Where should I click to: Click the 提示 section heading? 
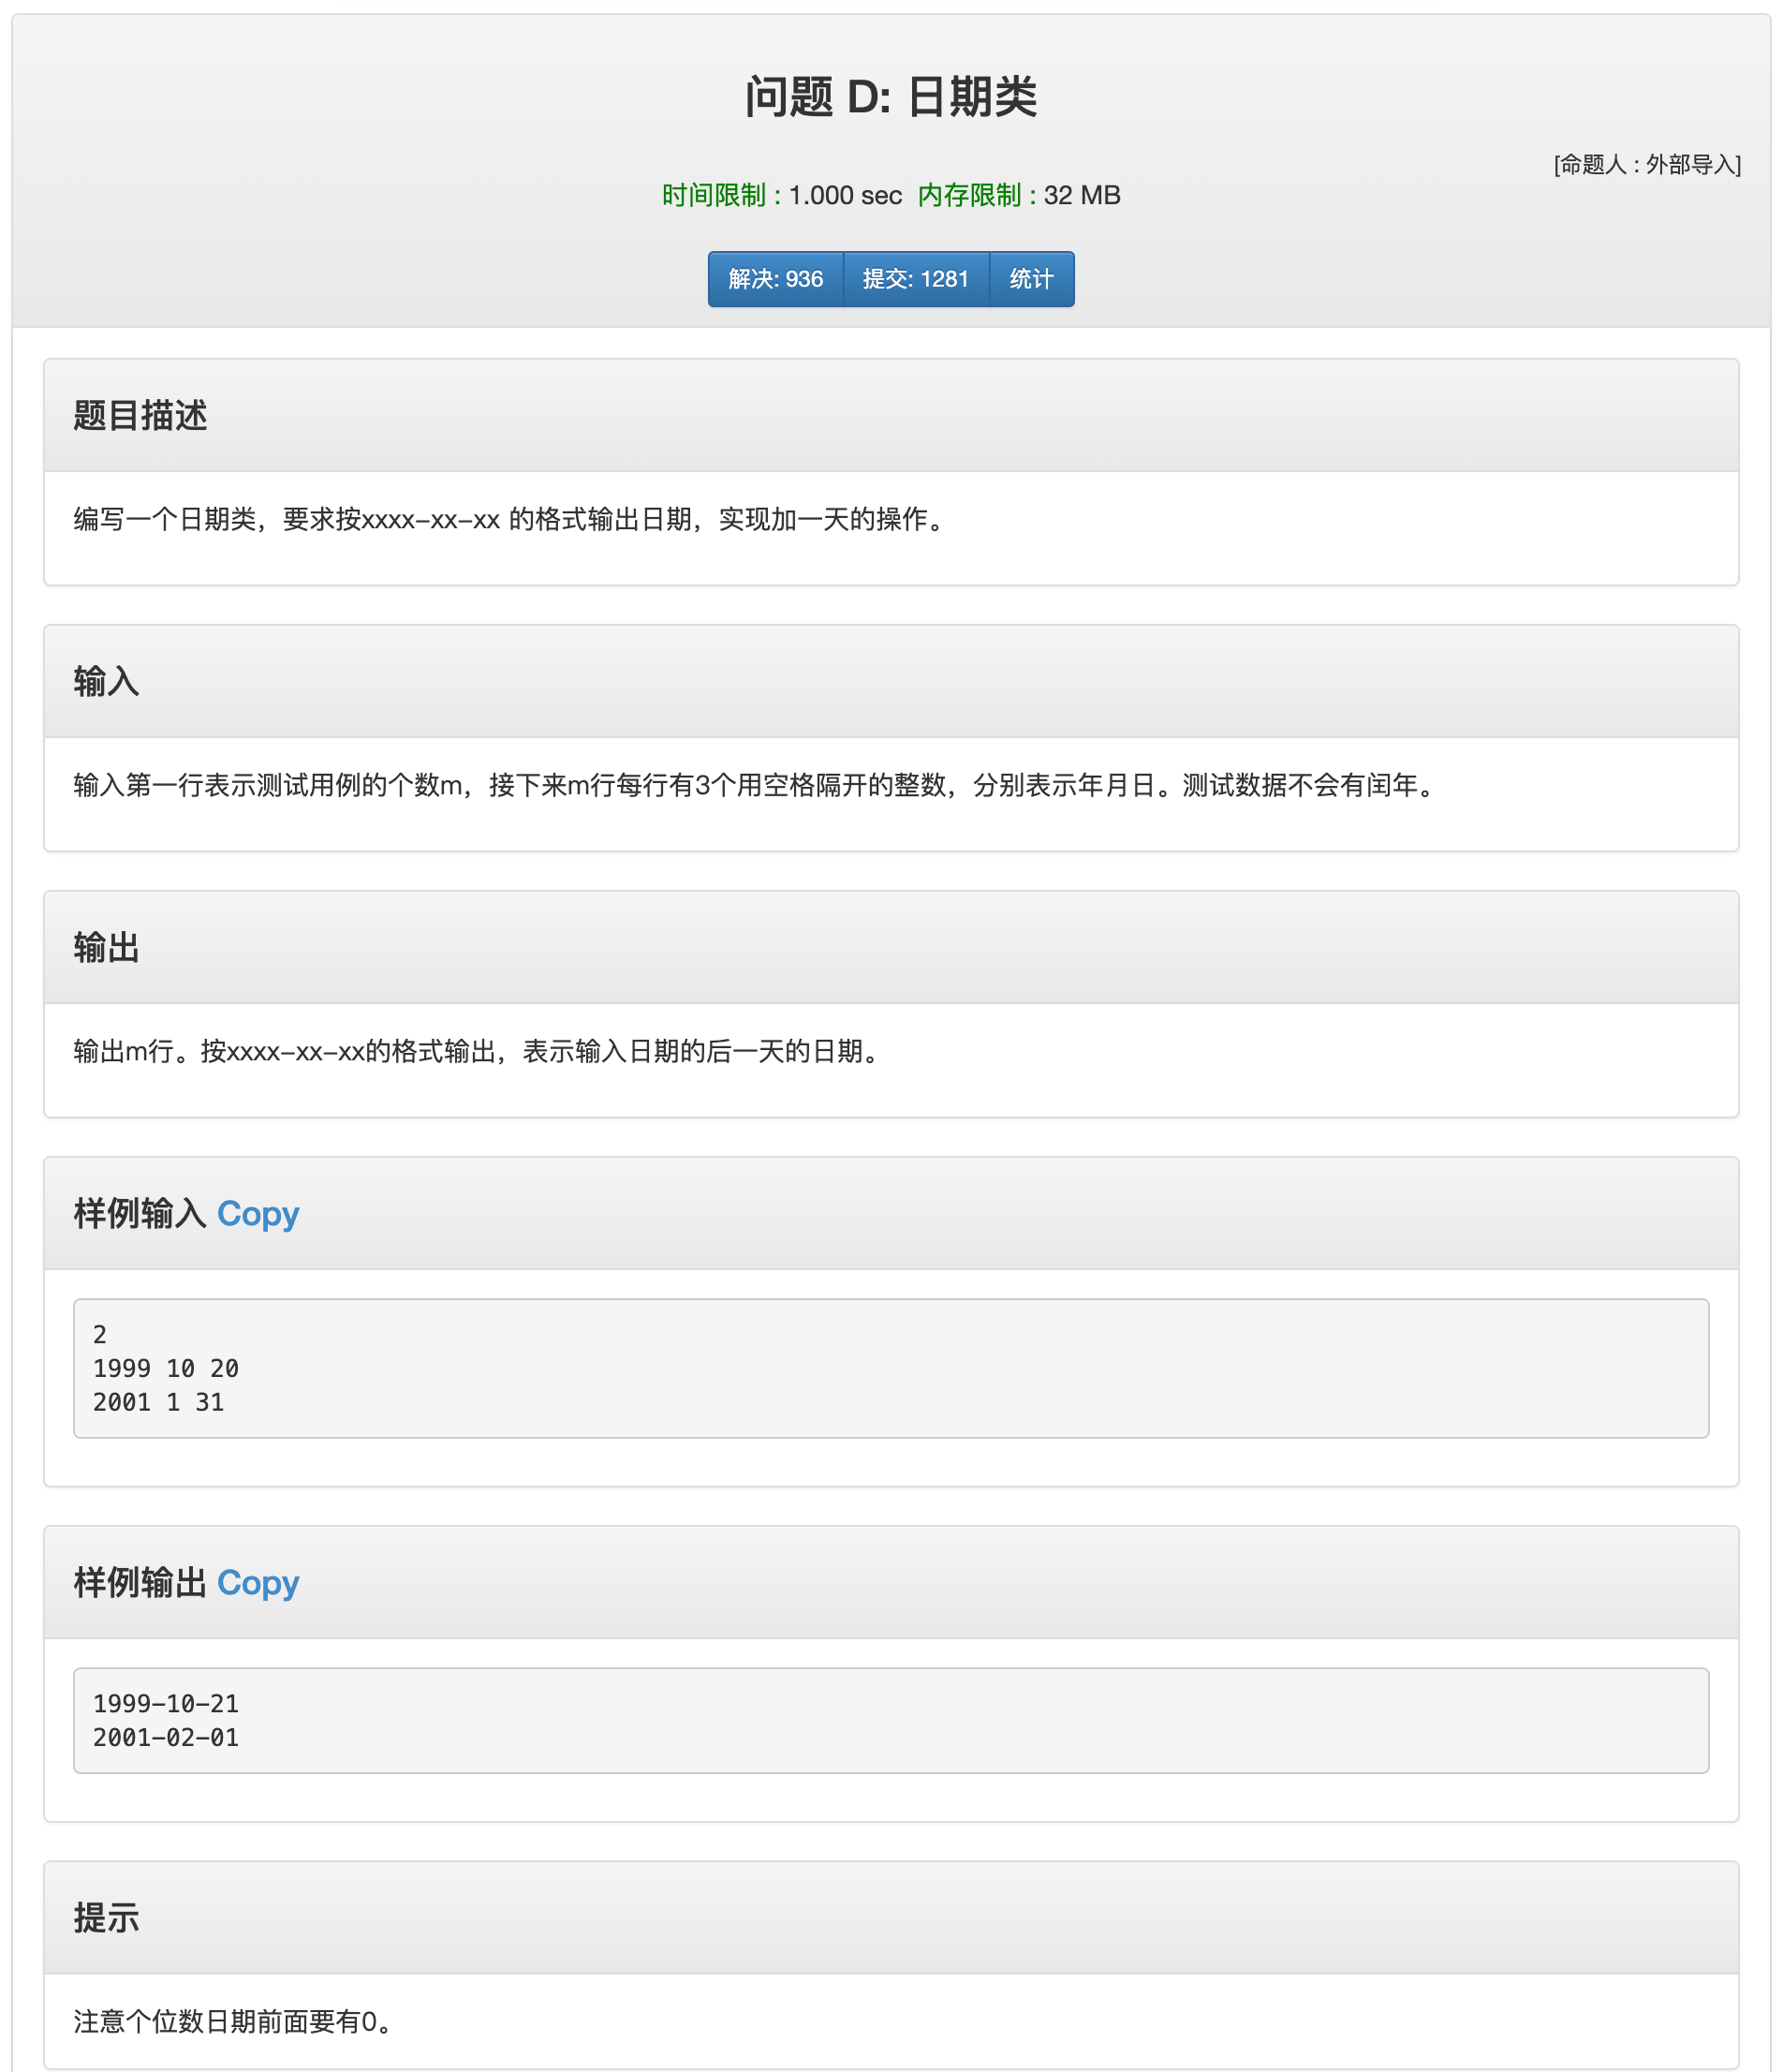[106, 1917]
